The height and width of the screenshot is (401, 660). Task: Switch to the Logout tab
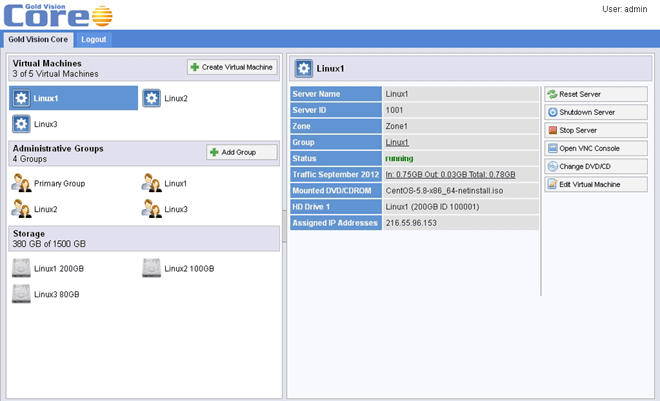point(94,38)
